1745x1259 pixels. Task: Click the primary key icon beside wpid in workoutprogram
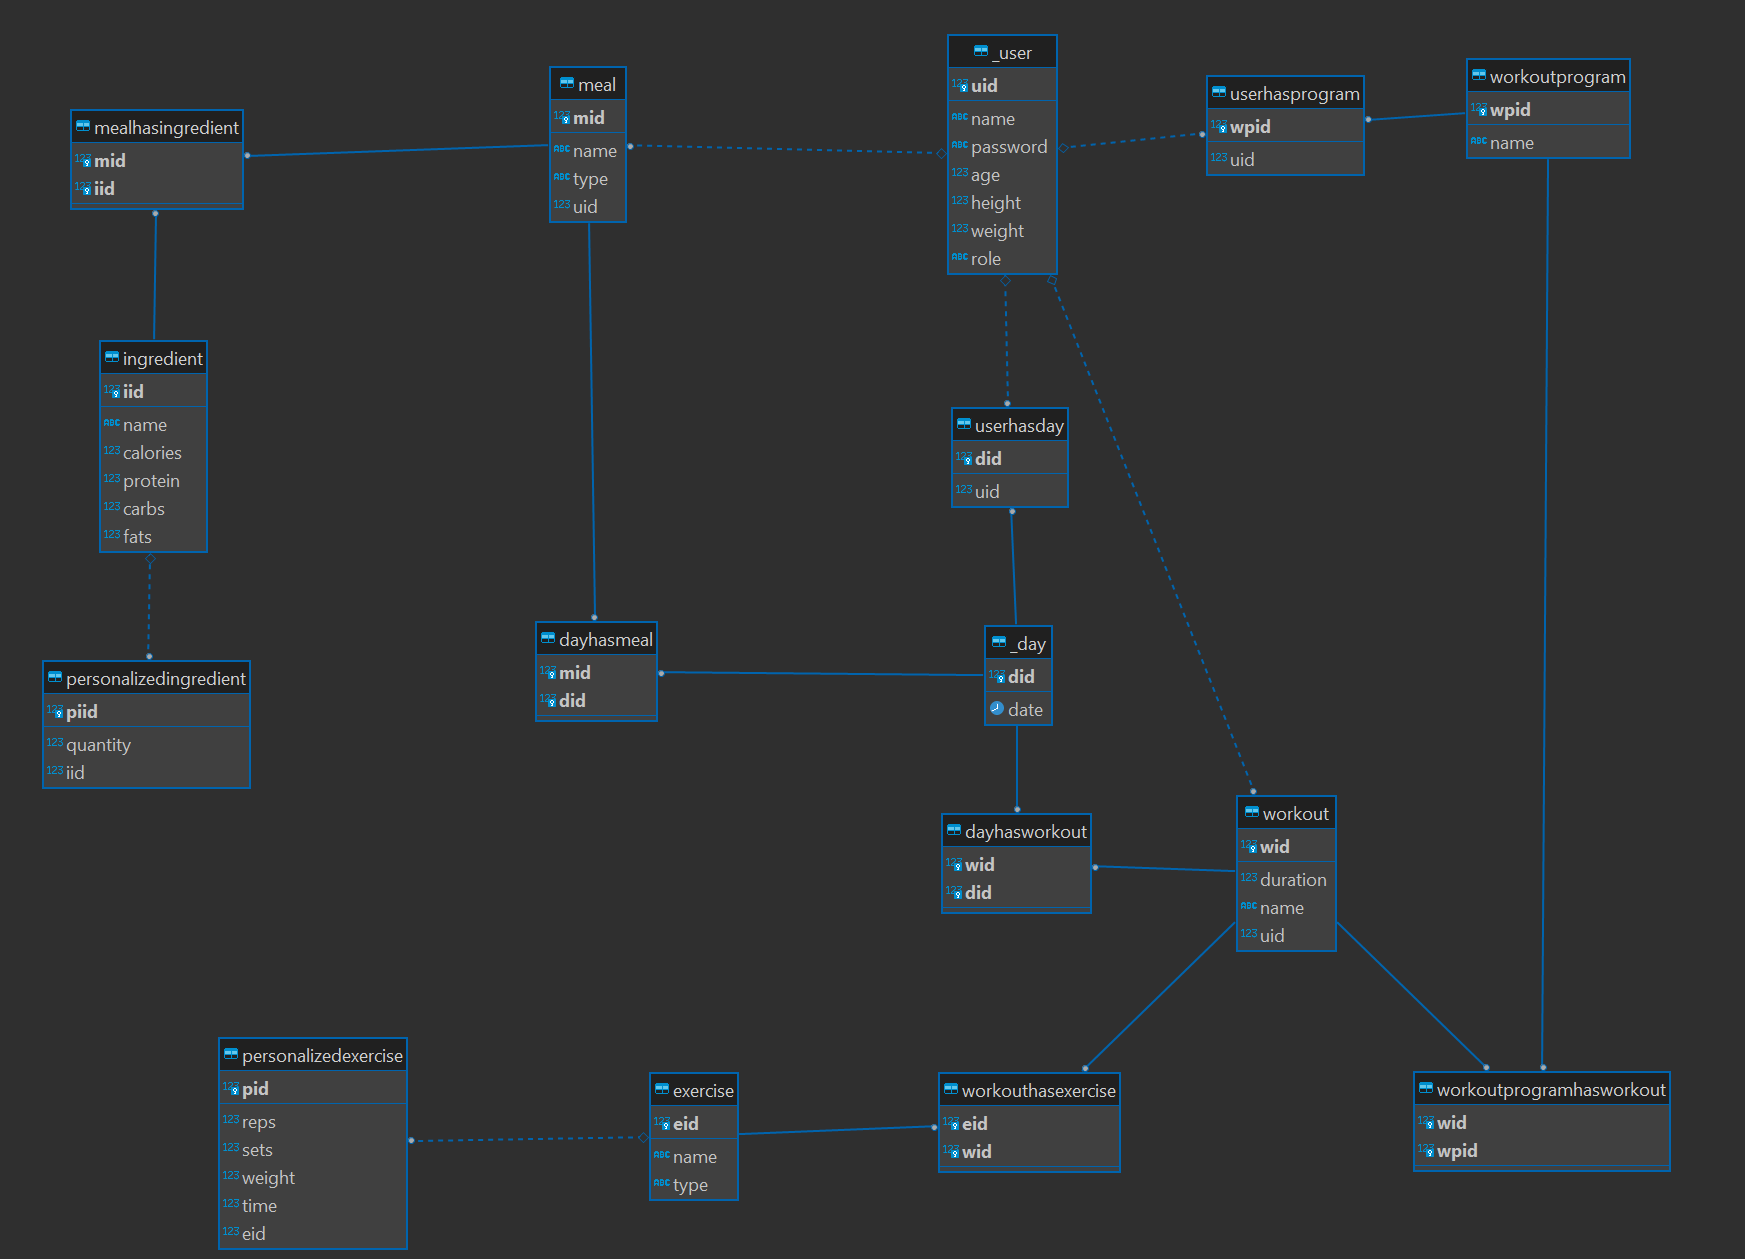click(x=1479, y=109)
